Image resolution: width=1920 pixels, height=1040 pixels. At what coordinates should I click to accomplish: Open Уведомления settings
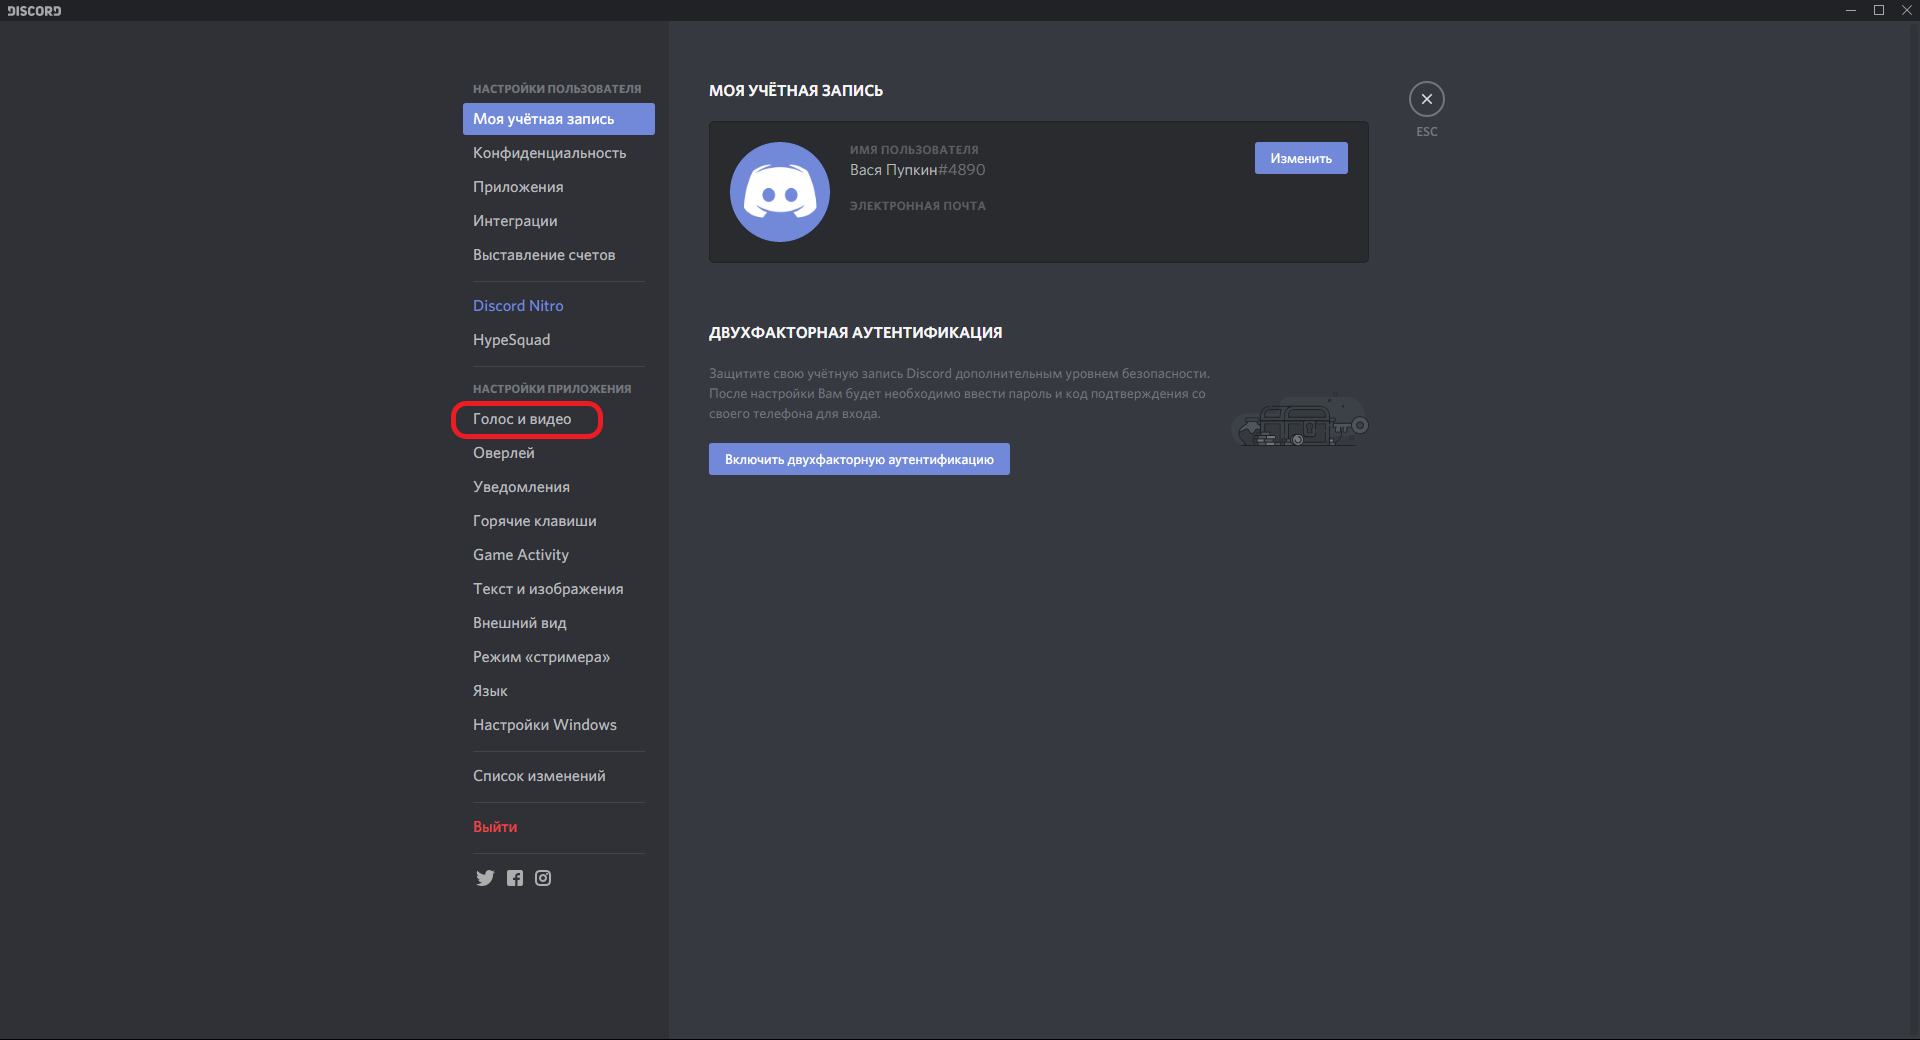tap(559, 487)
